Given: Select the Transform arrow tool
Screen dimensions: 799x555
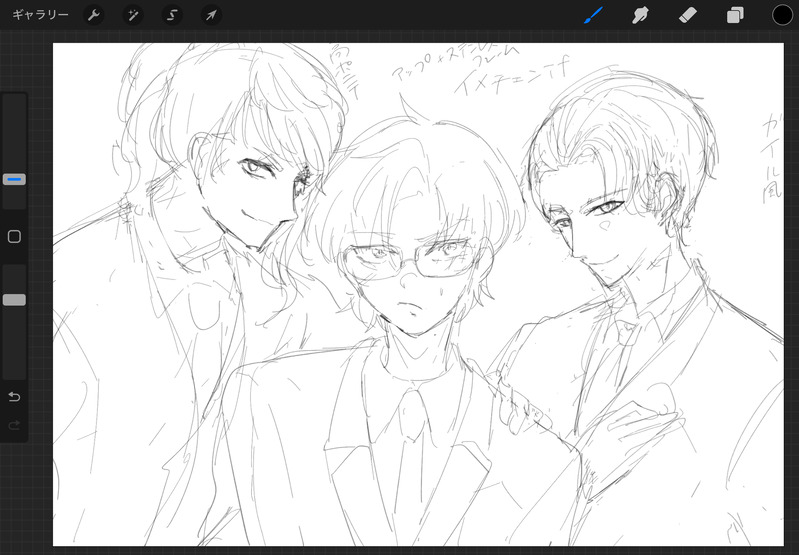Looking at the screenshot, I should [211, 15].
